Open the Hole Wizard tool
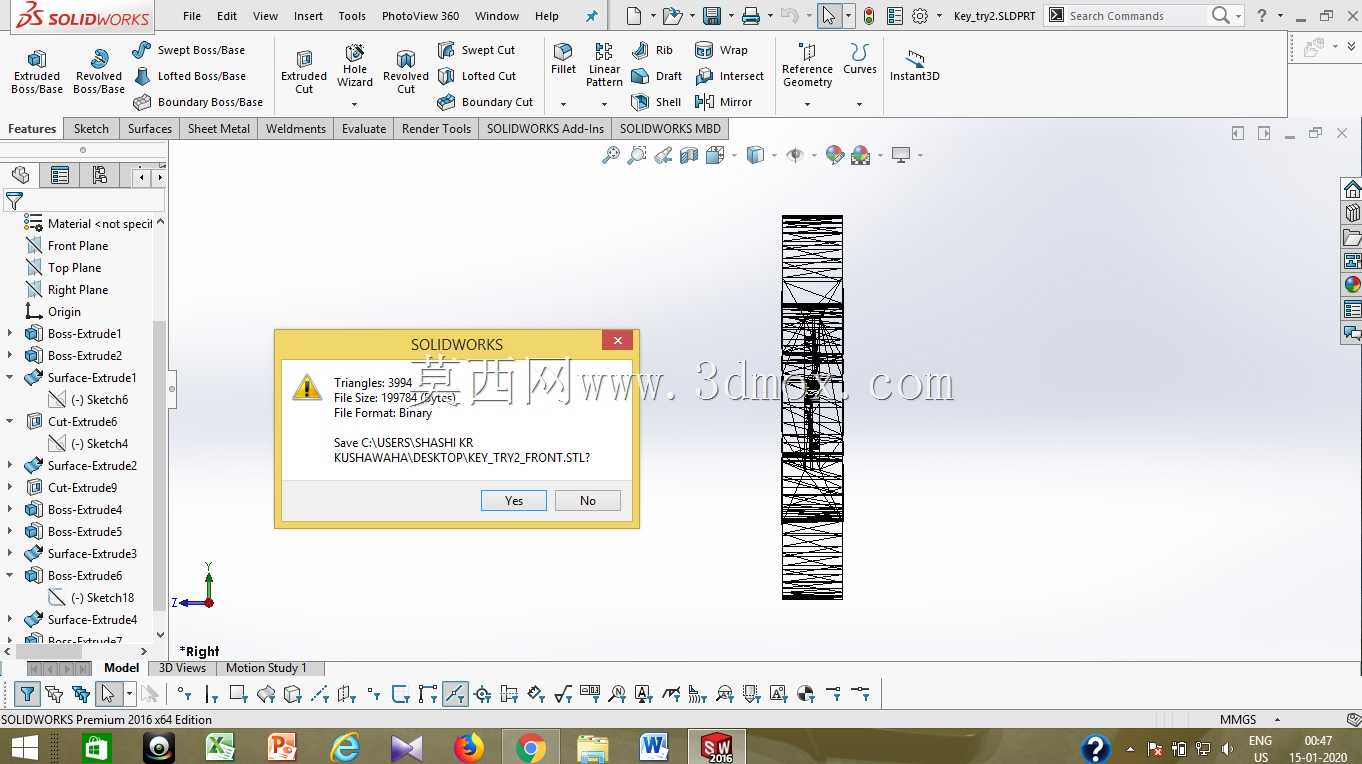Viewport: 1362px width, 764px height. coord(355,66)
